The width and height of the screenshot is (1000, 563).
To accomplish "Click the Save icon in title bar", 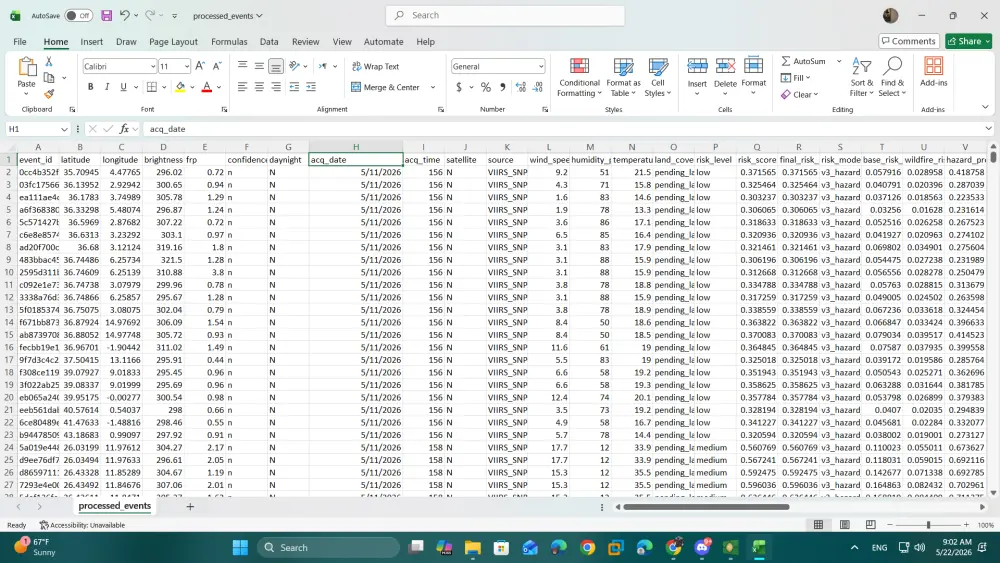I will point(107,15).
